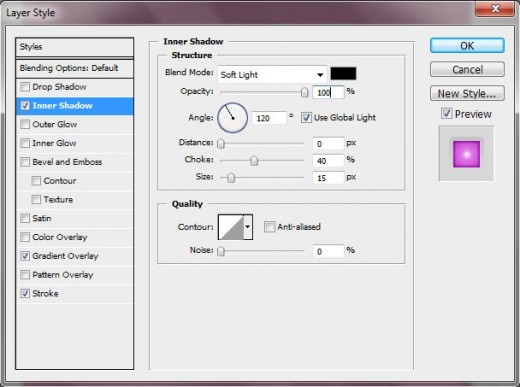Click the contour curve thumbnail
Viewport: 520px width, 387px height.
[x=231, y=227]
